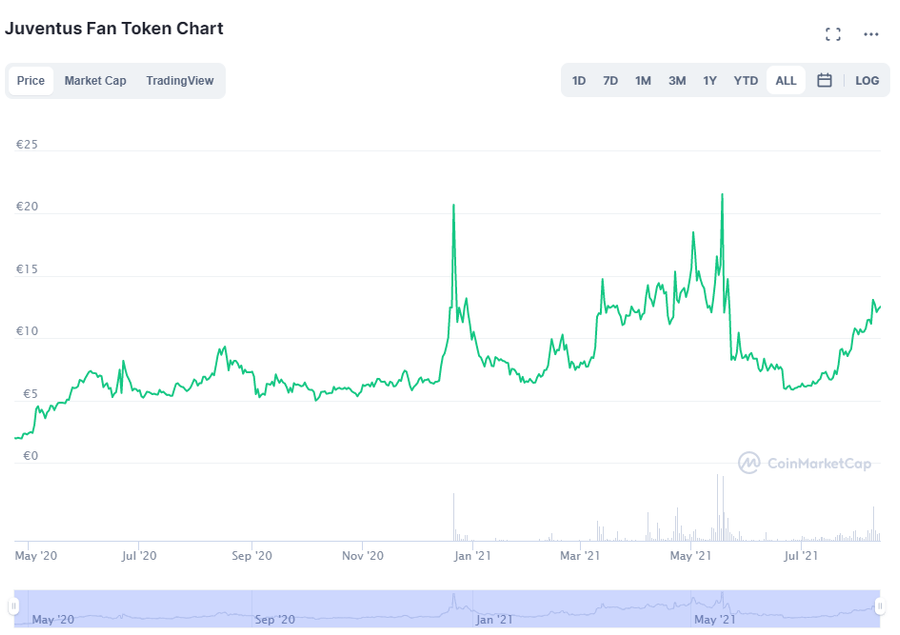Select the 7D time range
Viewport: 900px width, 635px height.
[610, 80]
